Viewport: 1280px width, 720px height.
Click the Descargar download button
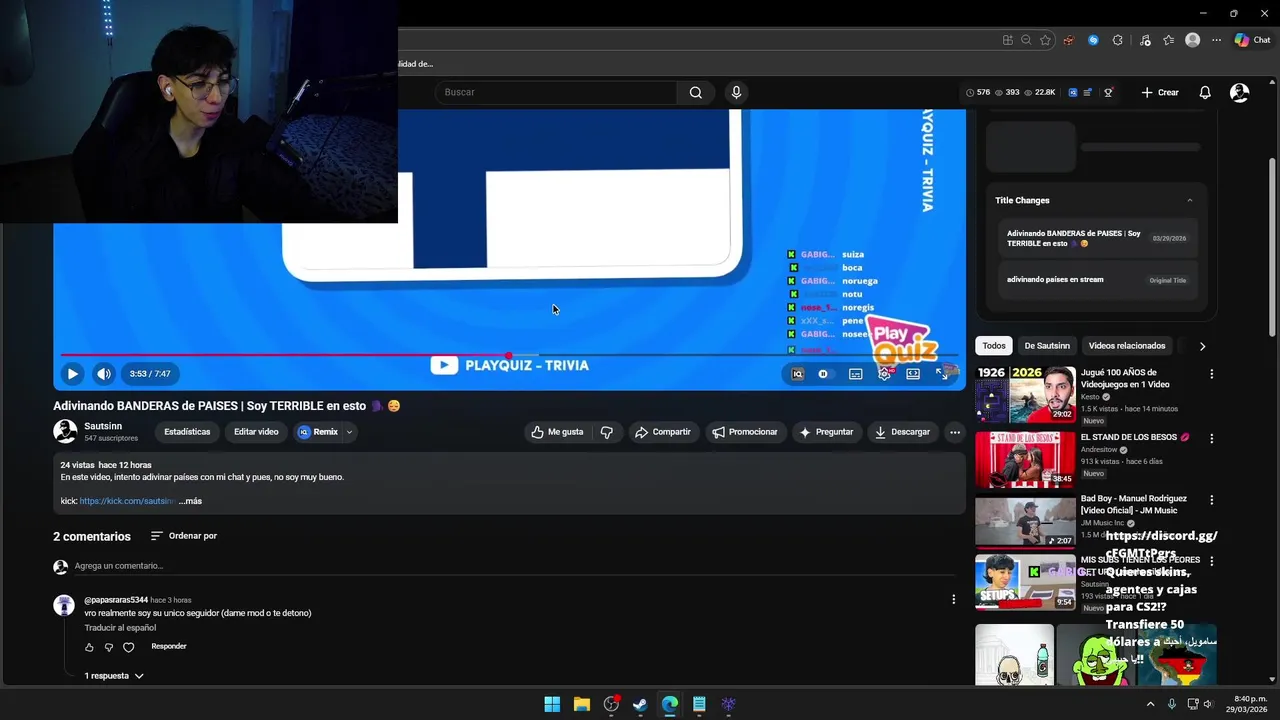coord(902,432)
